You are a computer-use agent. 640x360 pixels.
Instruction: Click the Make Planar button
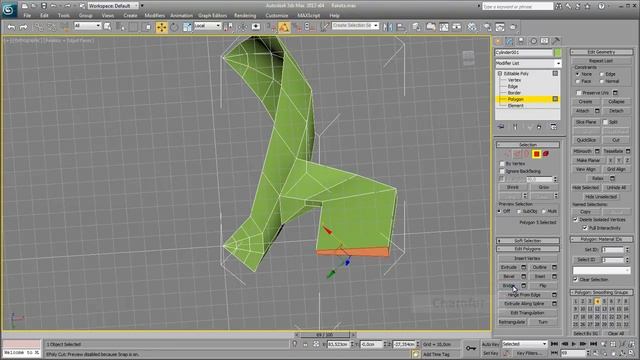tap(588, 160)
